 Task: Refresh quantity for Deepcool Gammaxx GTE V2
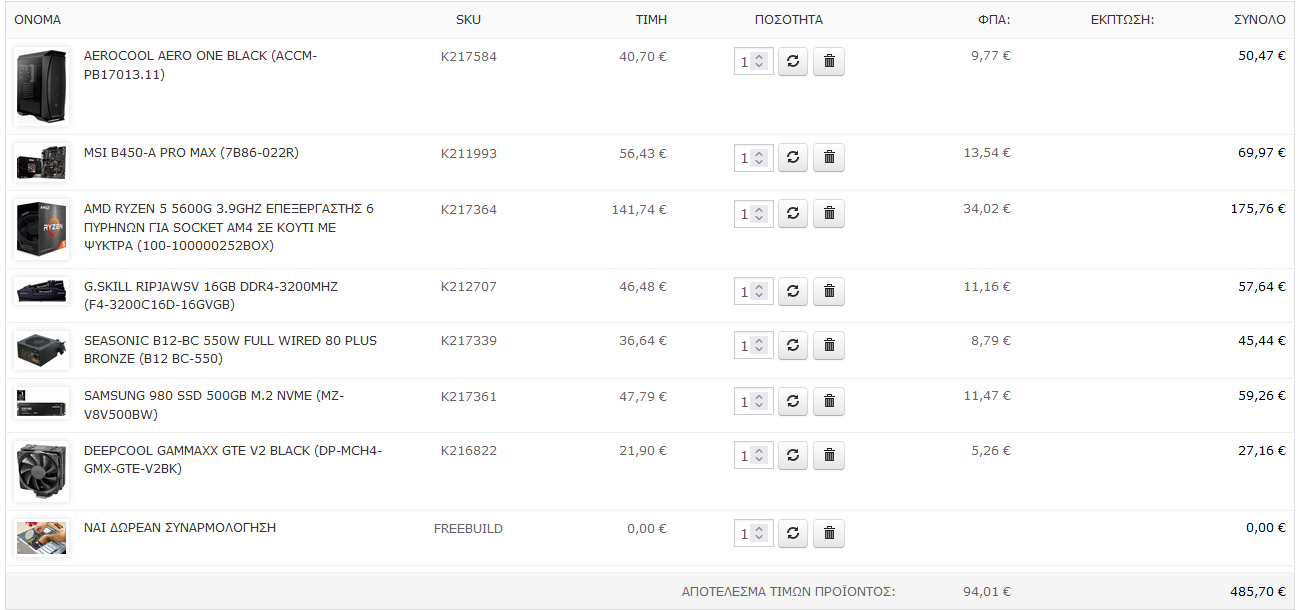pos(793,456)
